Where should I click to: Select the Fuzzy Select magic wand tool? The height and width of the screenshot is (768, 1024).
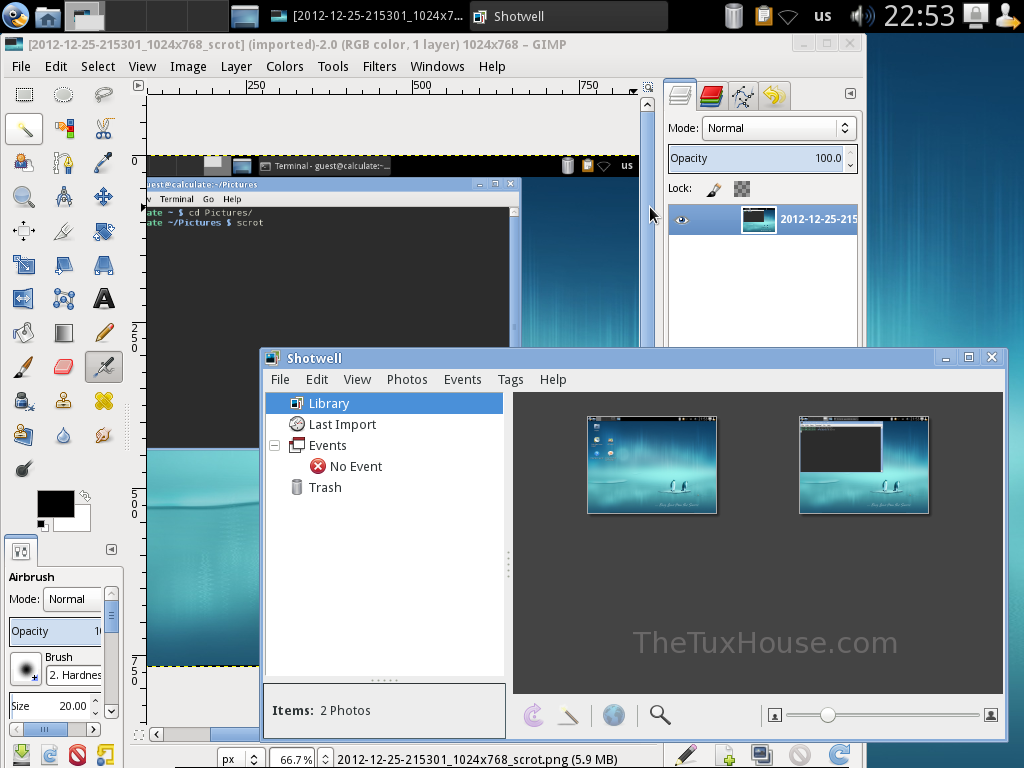pyautogui.click(x=24, y=128)
